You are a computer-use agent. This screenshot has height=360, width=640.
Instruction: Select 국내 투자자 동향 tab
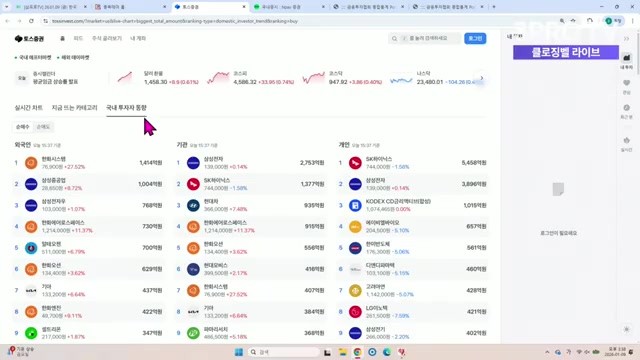(126, 108)
